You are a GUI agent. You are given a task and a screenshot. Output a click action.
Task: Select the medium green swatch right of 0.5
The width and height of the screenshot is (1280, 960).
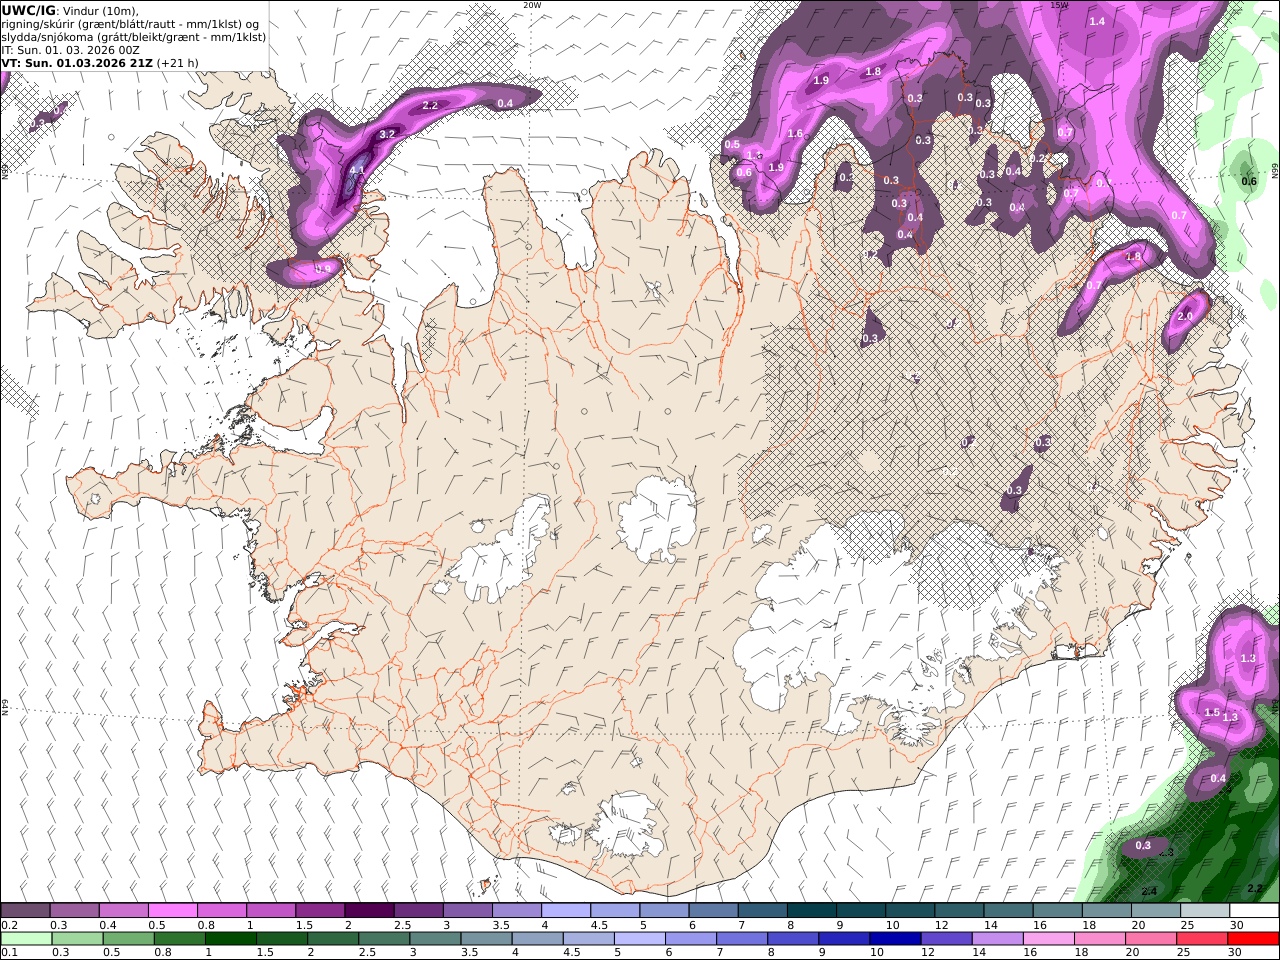click(128, 938)
